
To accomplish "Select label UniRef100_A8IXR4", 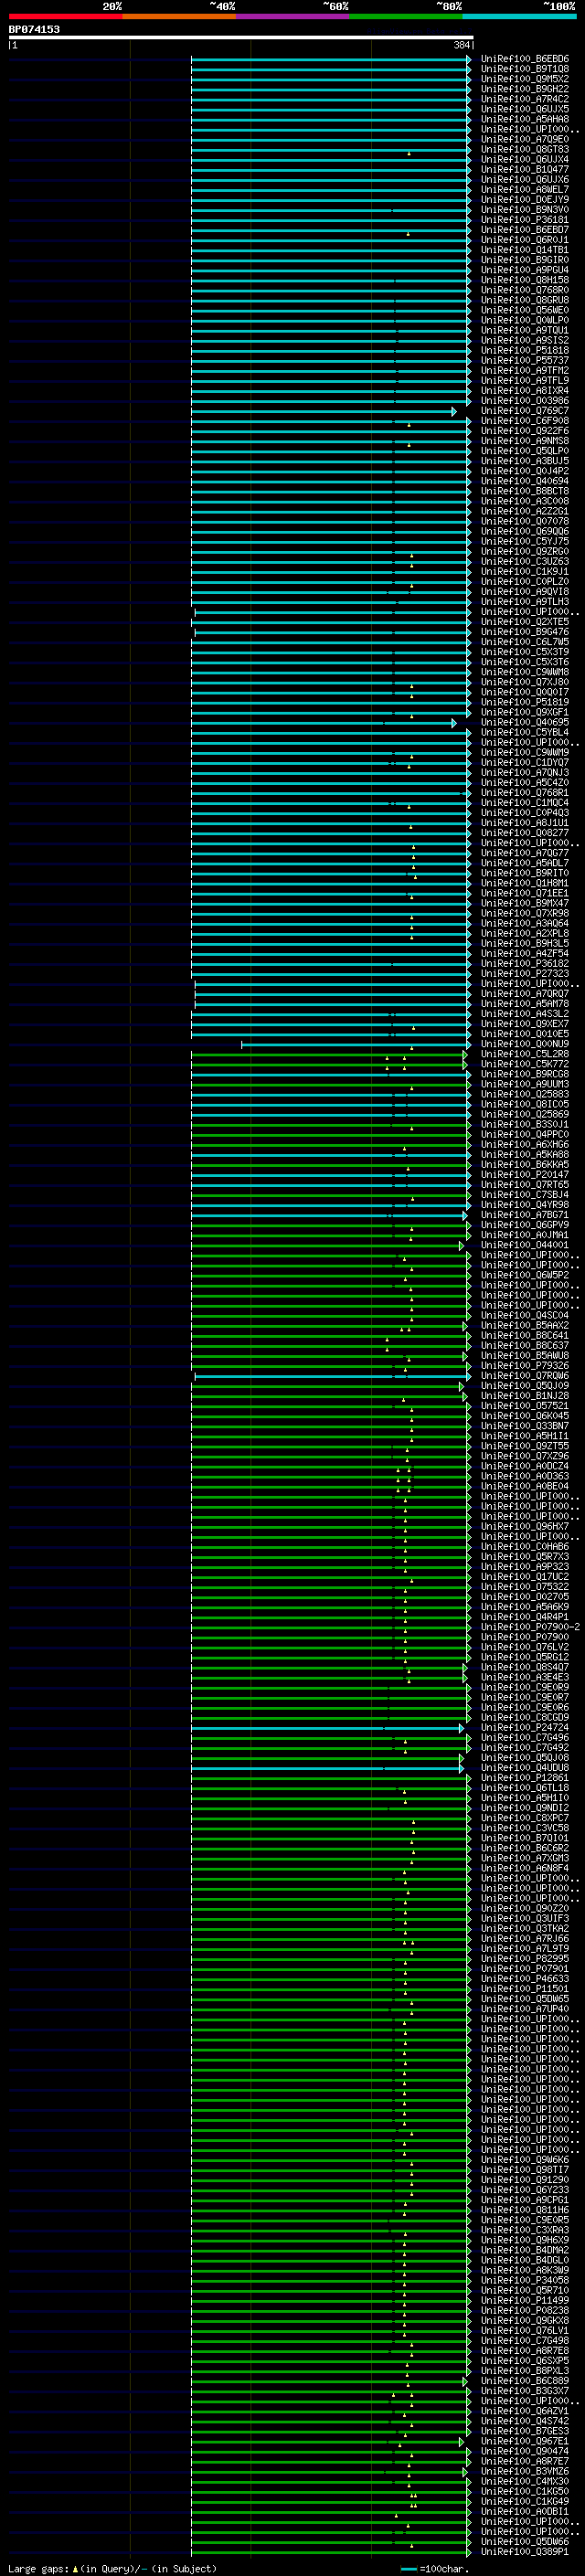I will (525, 391).
